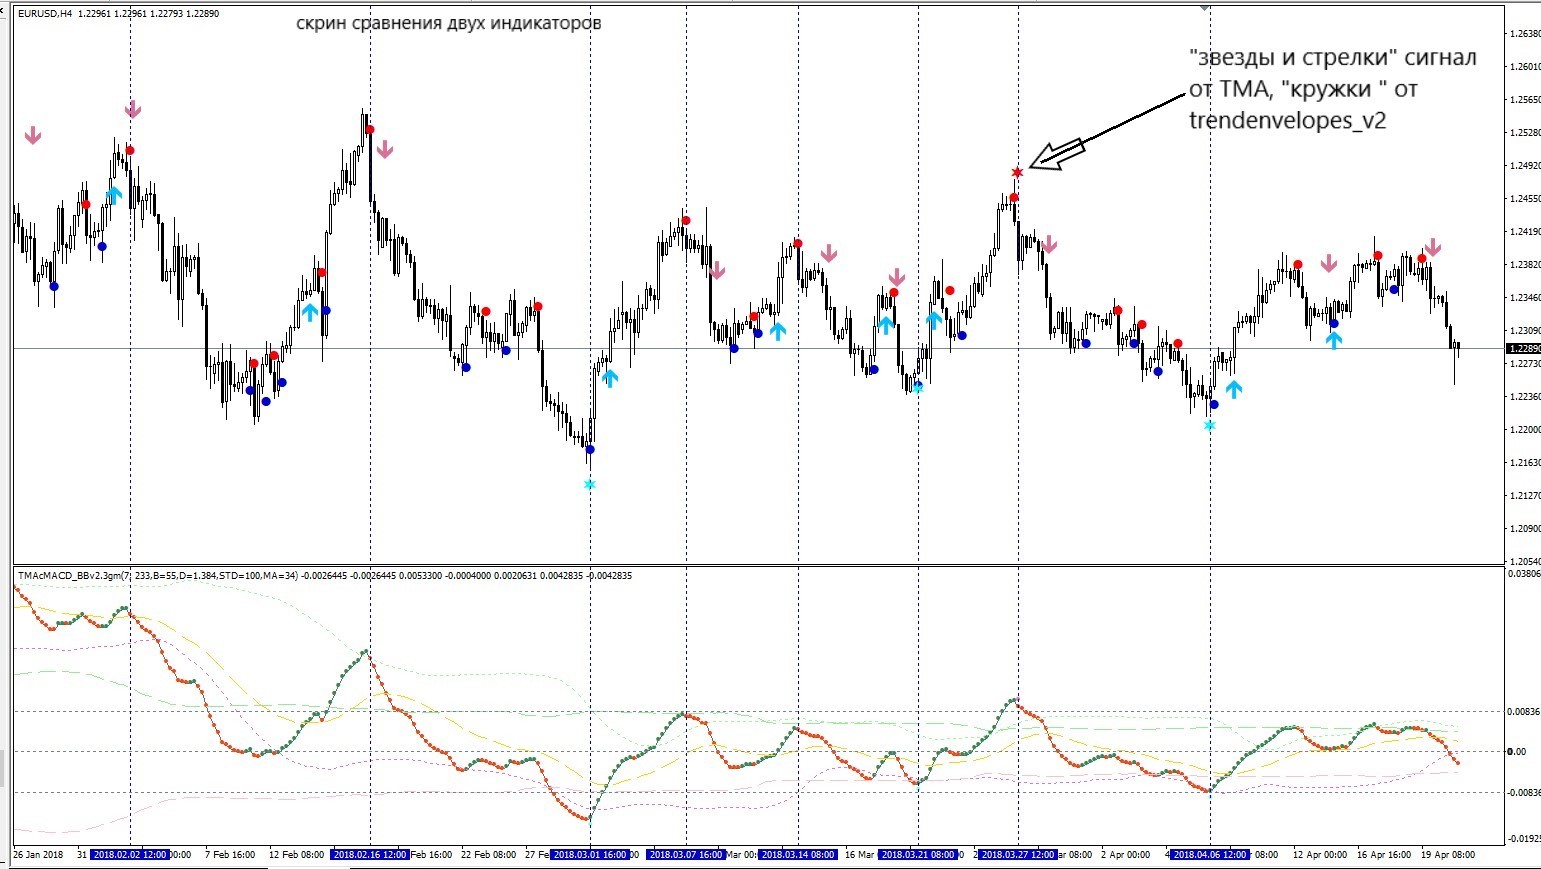The width and height of the screenshot is (1541, 869).
Task: Click the cyan star beside the 2018.03.21 vertical line
Action: click(918, 388)
